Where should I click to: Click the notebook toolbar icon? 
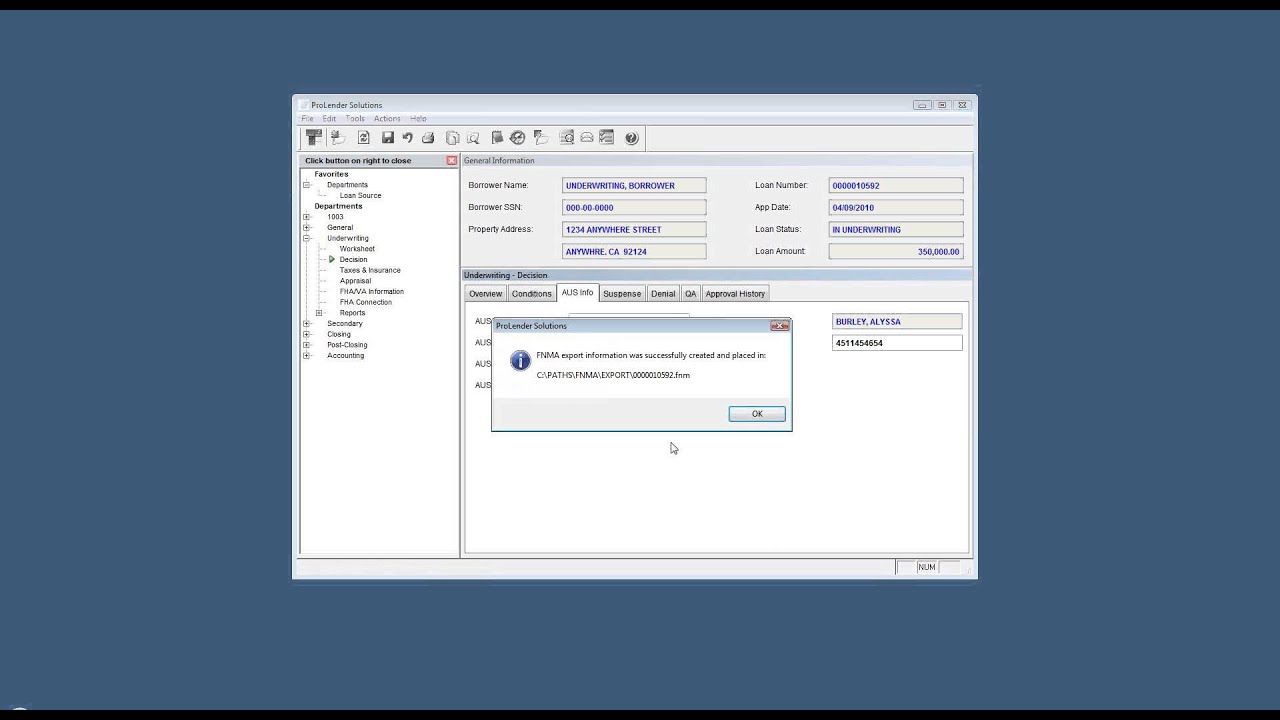[497, 138]
